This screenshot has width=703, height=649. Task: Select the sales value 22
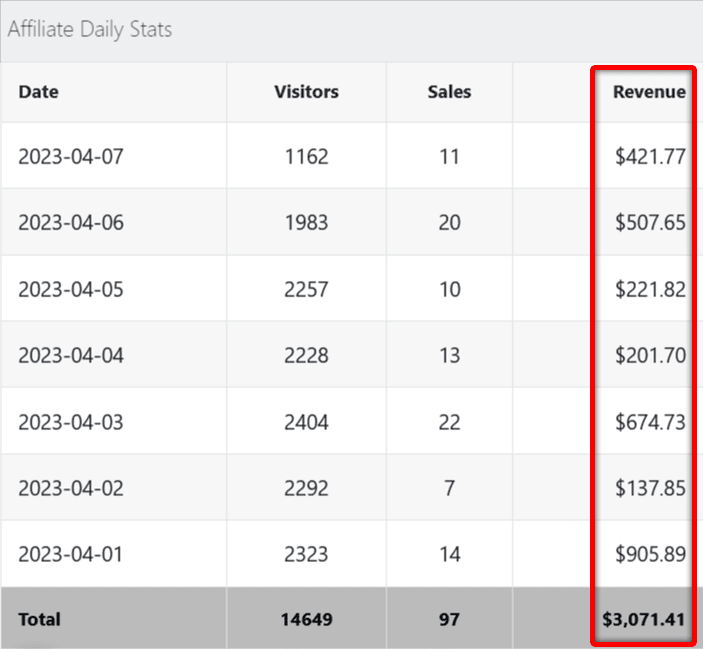[x=449, y=422]
